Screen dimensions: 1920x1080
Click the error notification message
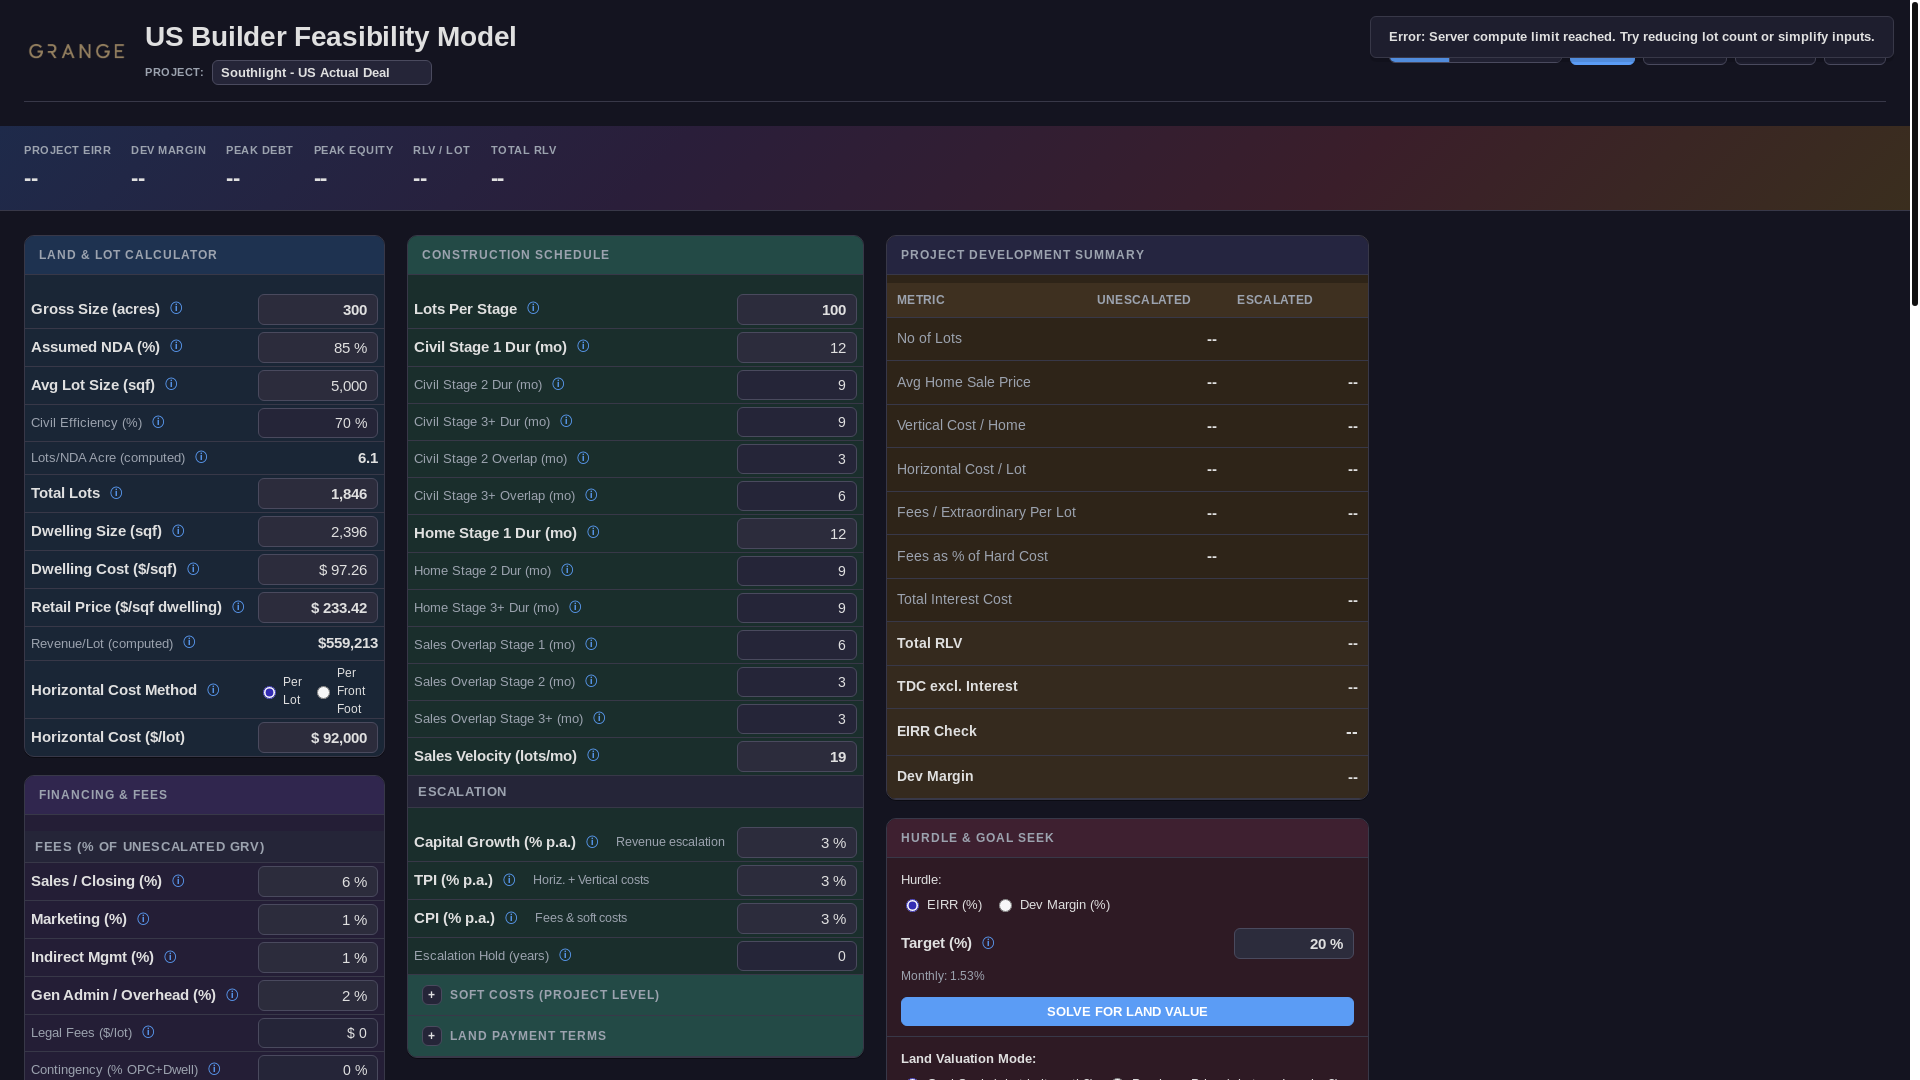[x=1631, y=37]
